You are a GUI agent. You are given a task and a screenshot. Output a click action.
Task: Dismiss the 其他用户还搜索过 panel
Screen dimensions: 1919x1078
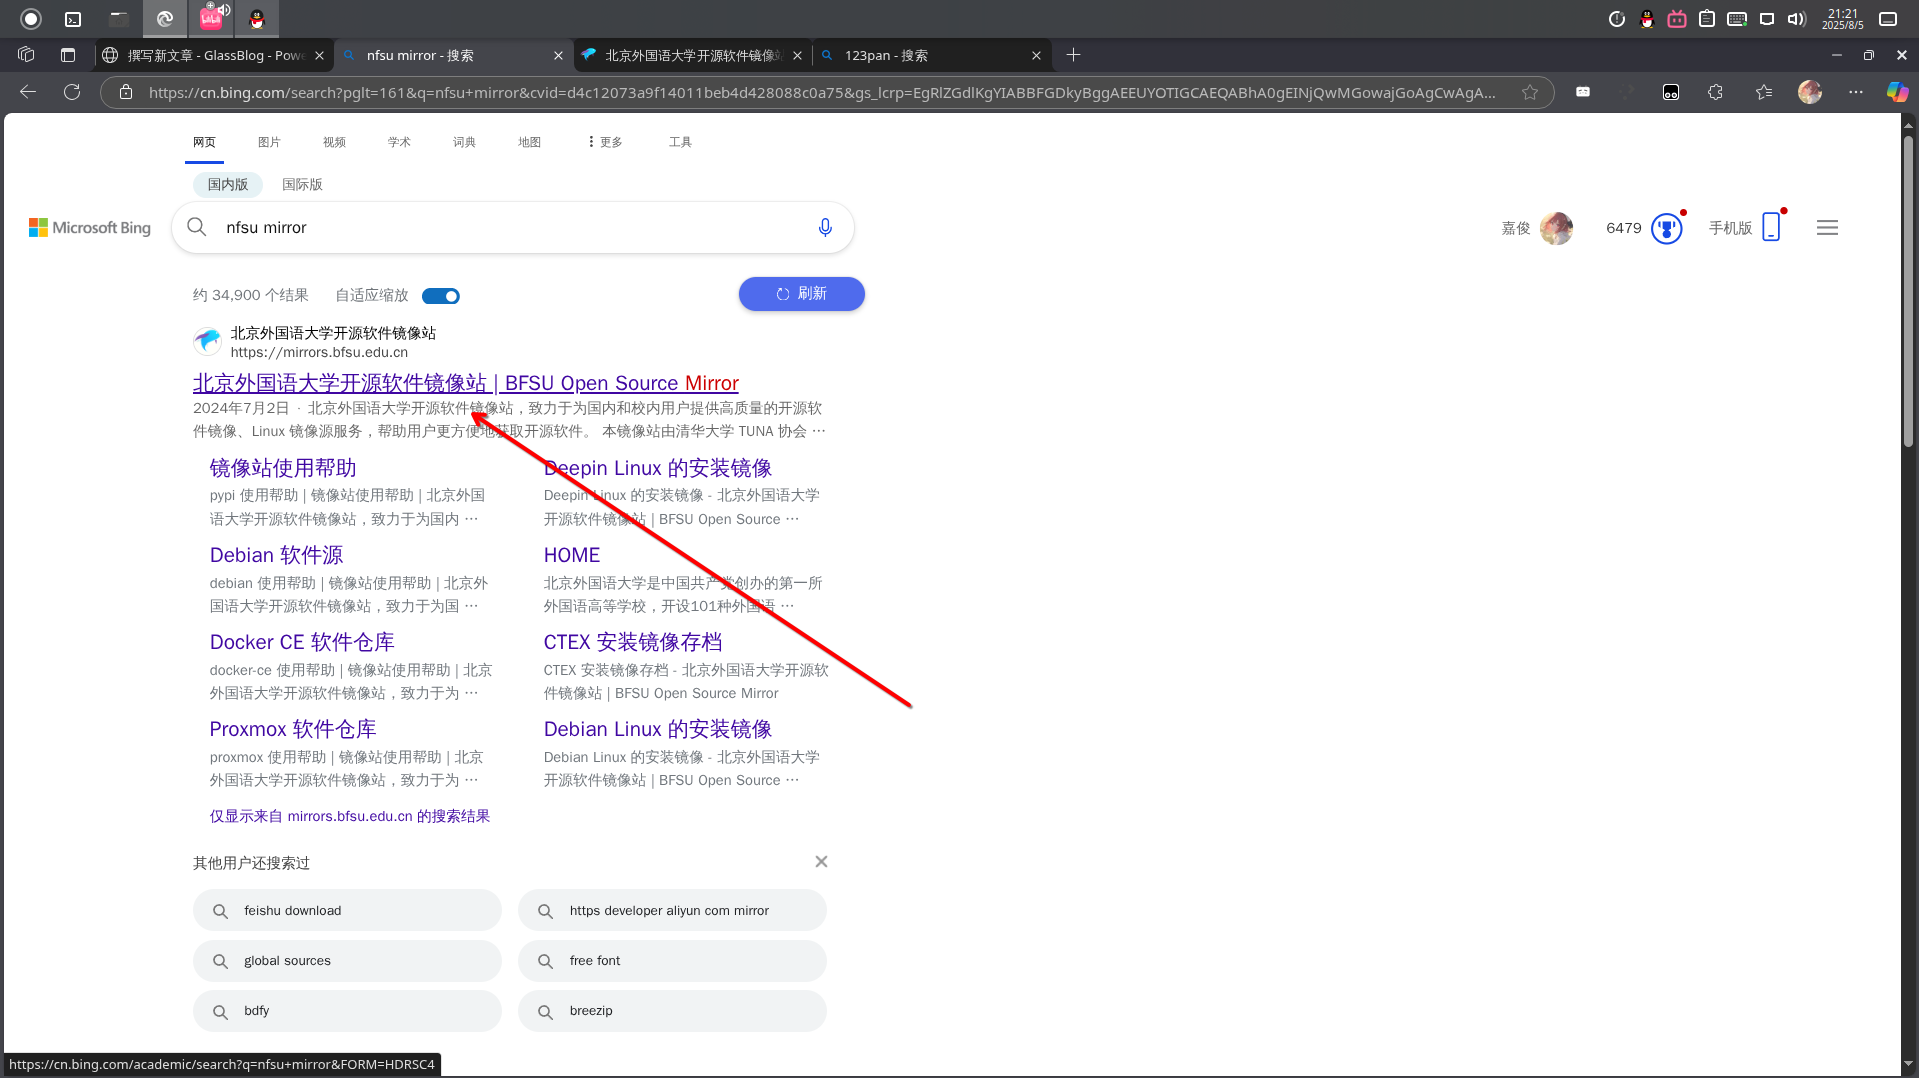821,862
